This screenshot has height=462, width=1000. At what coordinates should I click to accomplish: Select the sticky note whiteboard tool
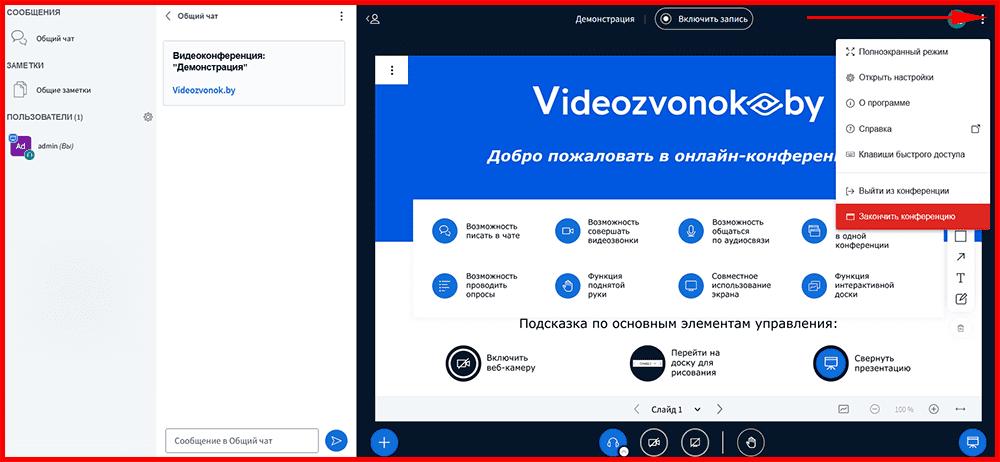pos(960,299)
